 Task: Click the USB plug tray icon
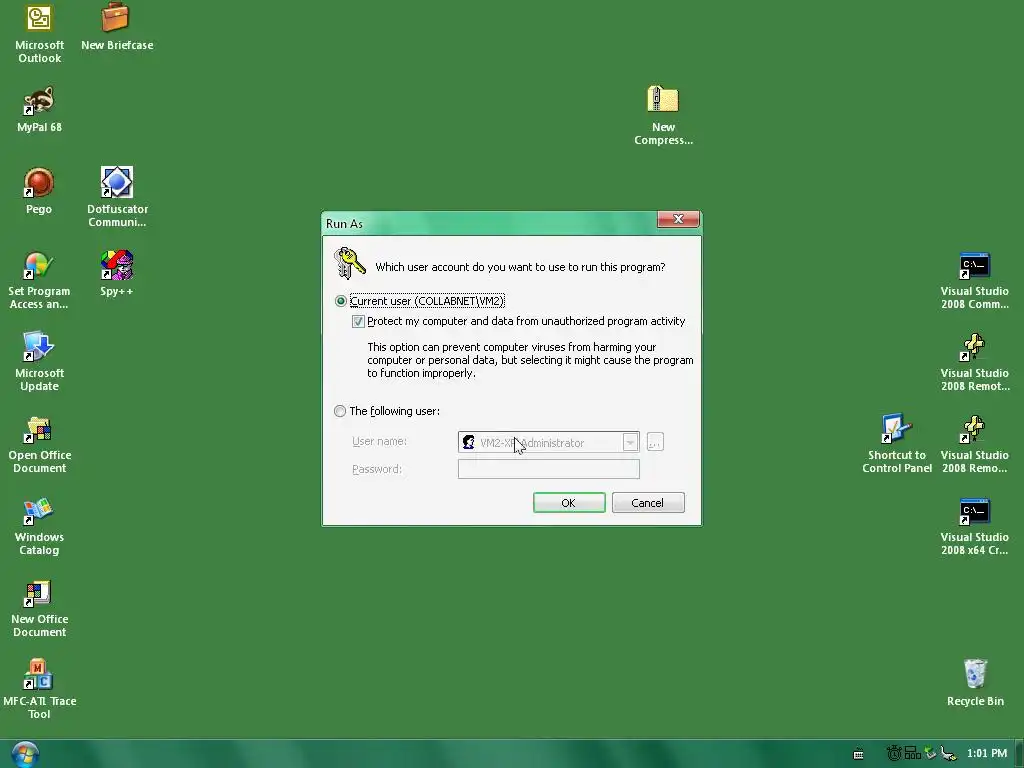pyautogui.click(x=949, y=754)
